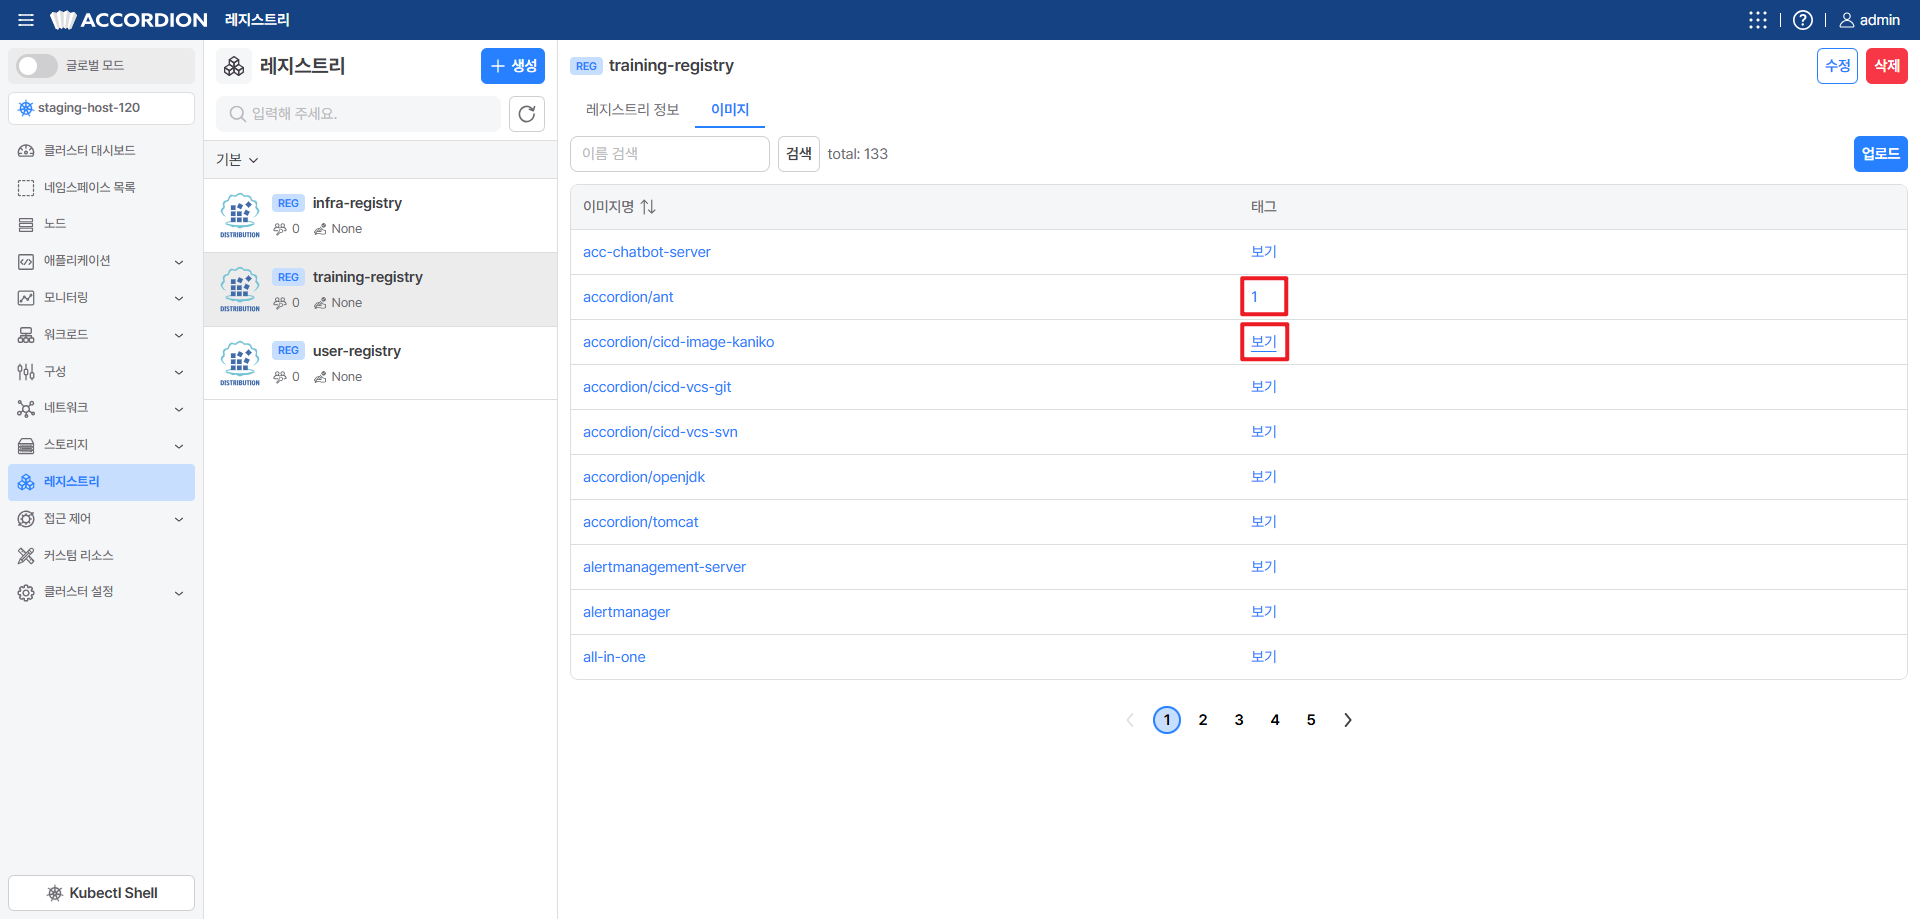Open the apps grid icon
The image size is (1920, 919).
pyautogui.click(x=1757, y=20)
